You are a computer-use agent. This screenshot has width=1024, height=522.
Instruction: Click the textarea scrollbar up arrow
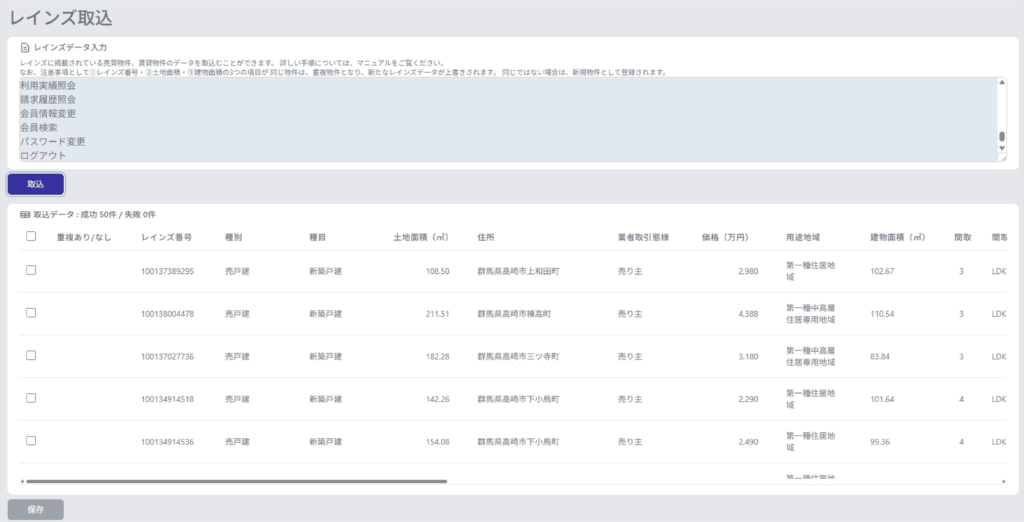pos(1002,84)
